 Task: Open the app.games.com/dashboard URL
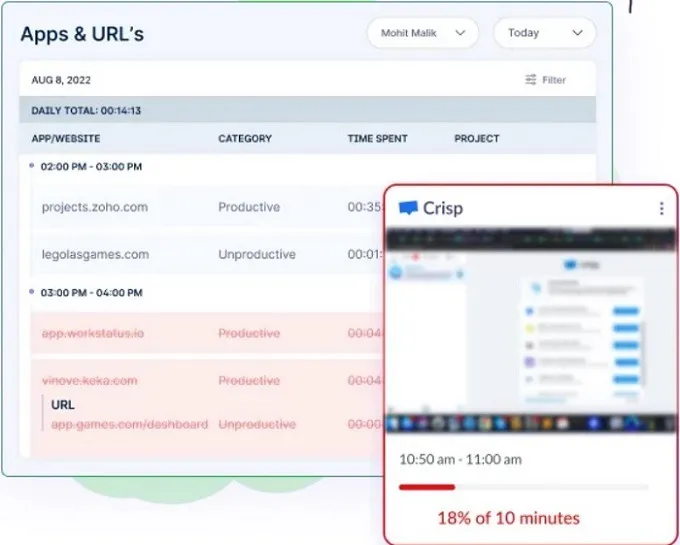pos(129,424)
